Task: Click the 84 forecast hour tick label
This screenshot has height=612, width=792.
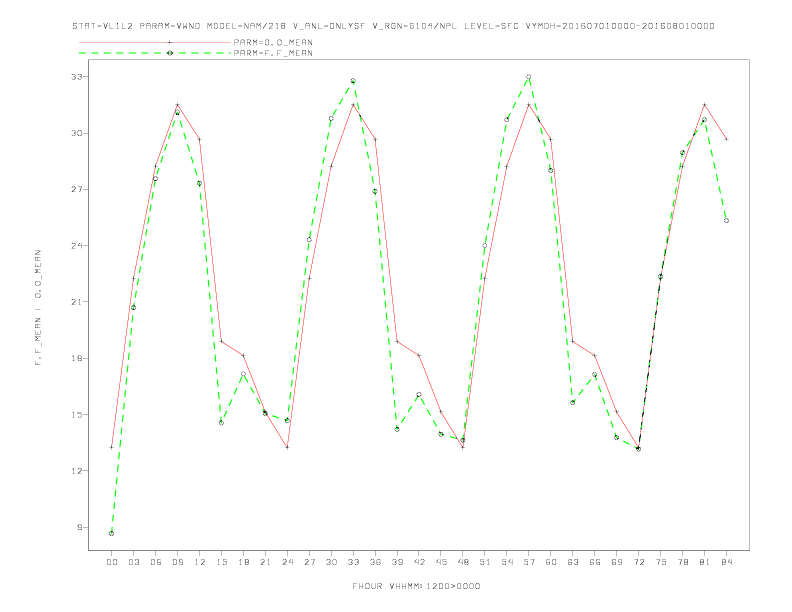Action: [727, 562]
